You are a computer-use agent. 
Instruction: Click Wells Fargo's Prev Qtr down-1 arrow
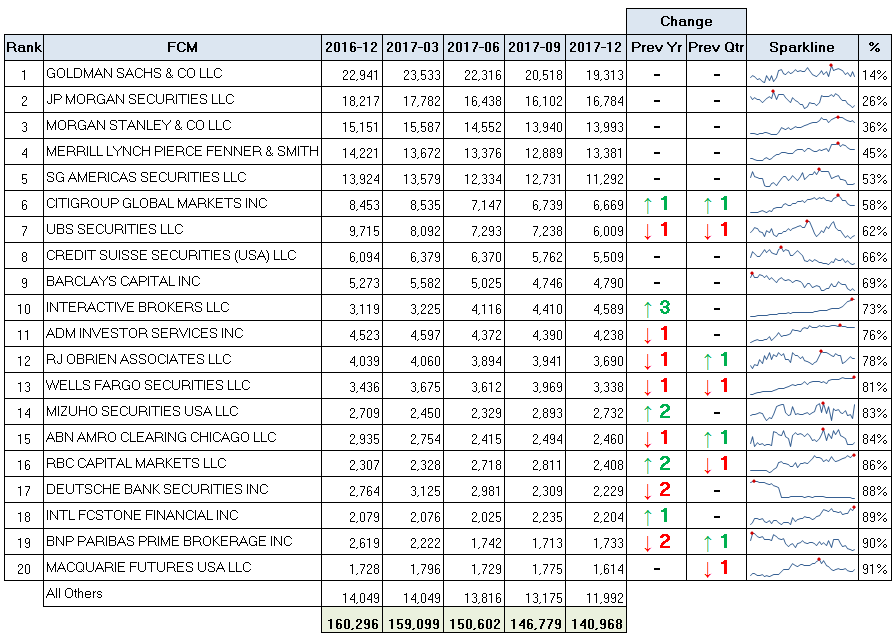pyautogui.click(x=716, y=386)
